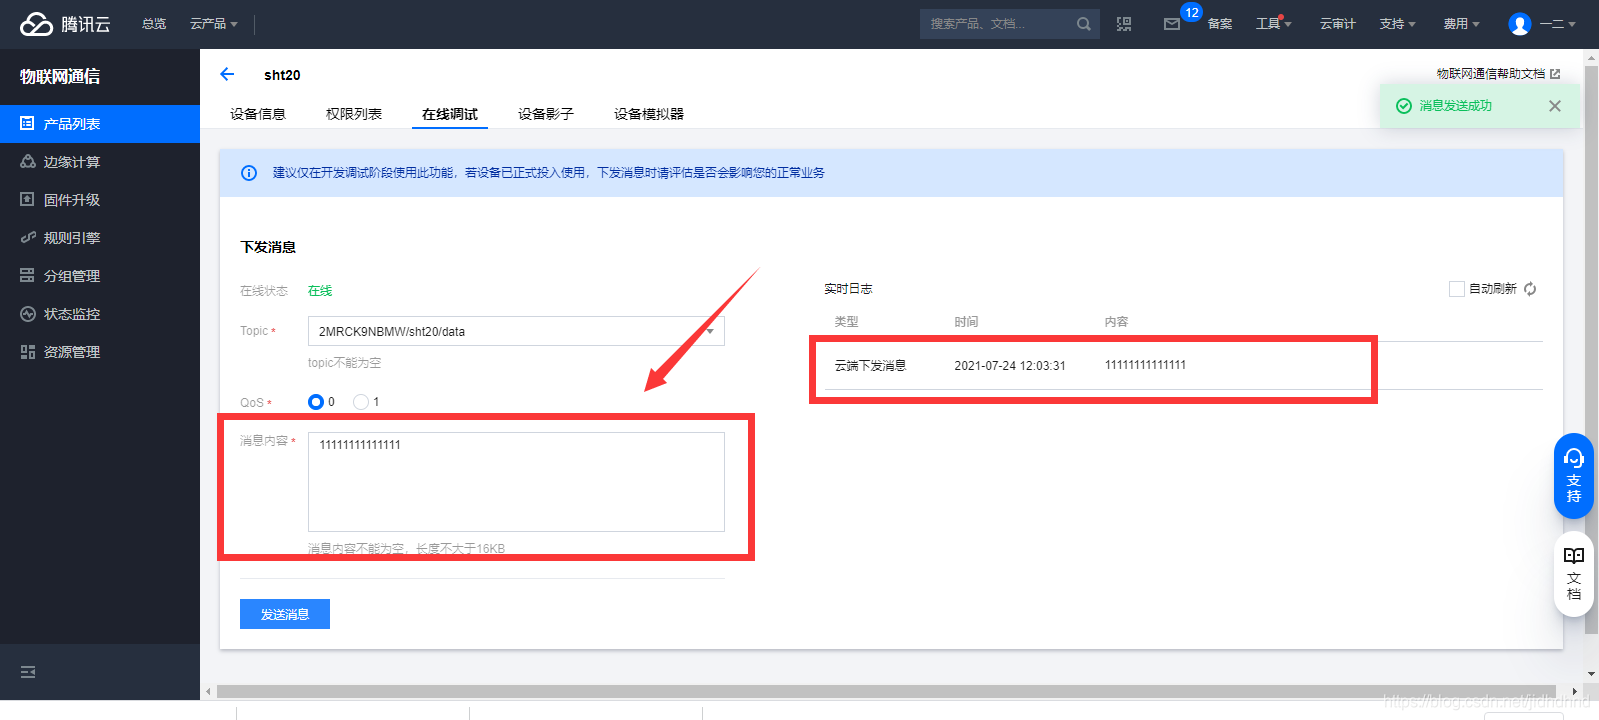Click the Tencent Cloud logo
Image resolution: width=1599 pixels, height=720 pixels.
tap(65, 24)
